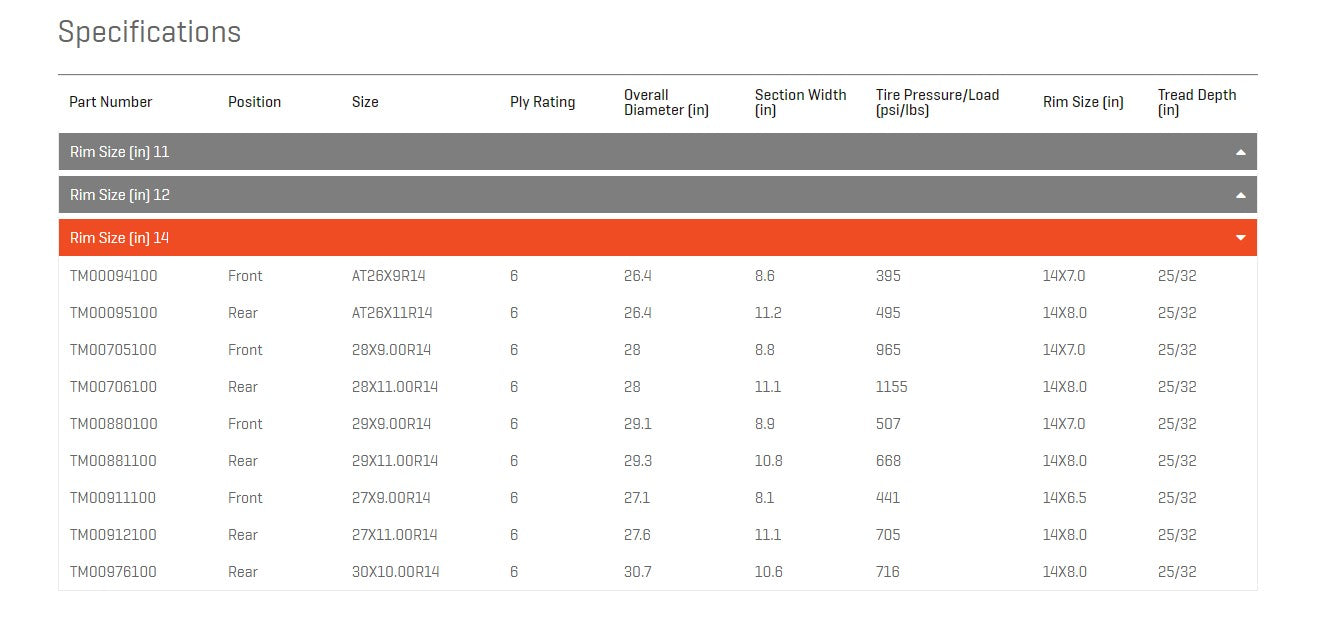
Task: Select part number TM00094100
Action: [x=113, y=276]
